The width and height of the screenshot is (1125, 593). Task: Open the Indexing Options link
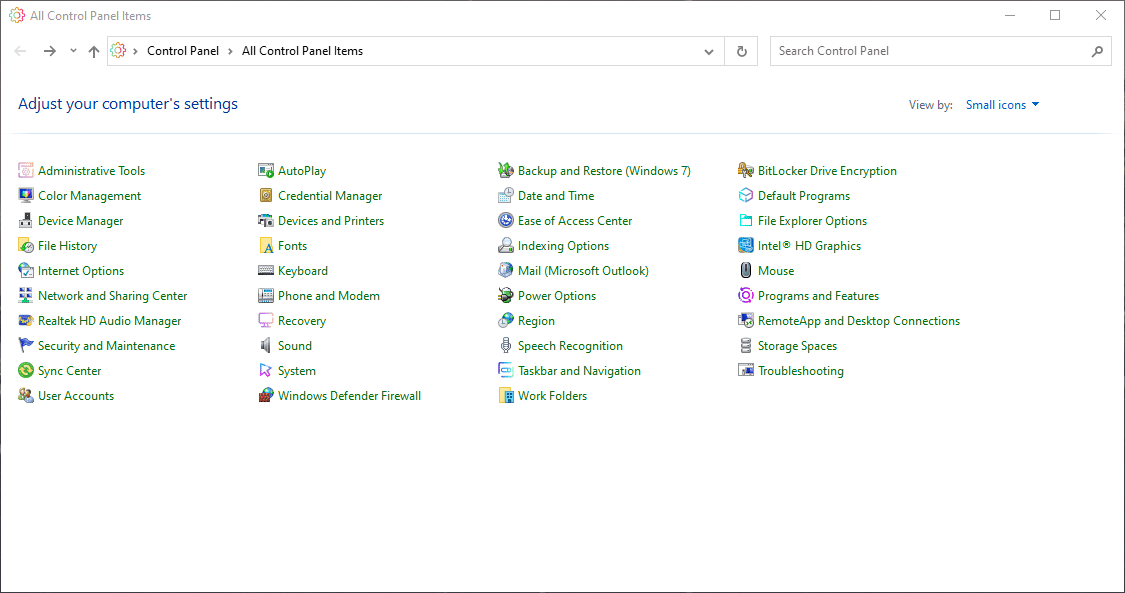tap(563, 246)
